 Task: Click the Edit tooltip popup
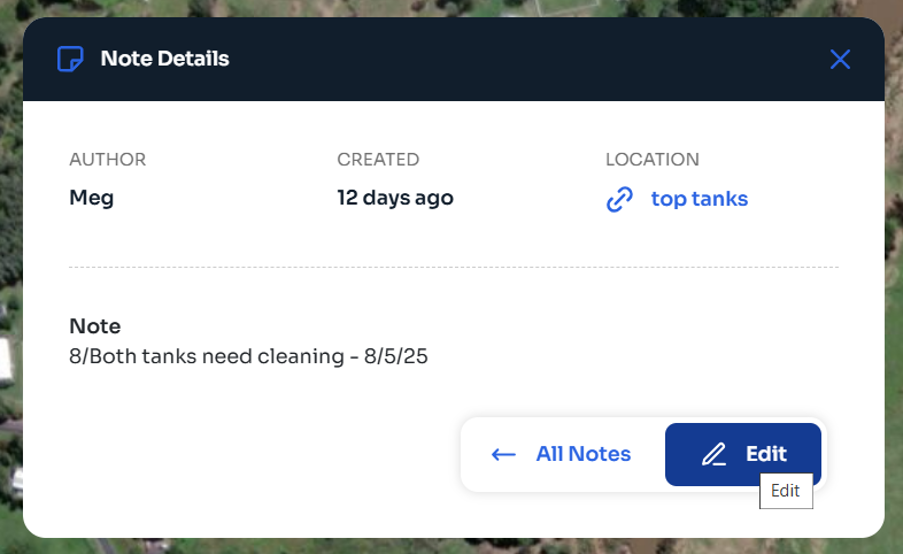pyautogui.click(x=786, y=491)
